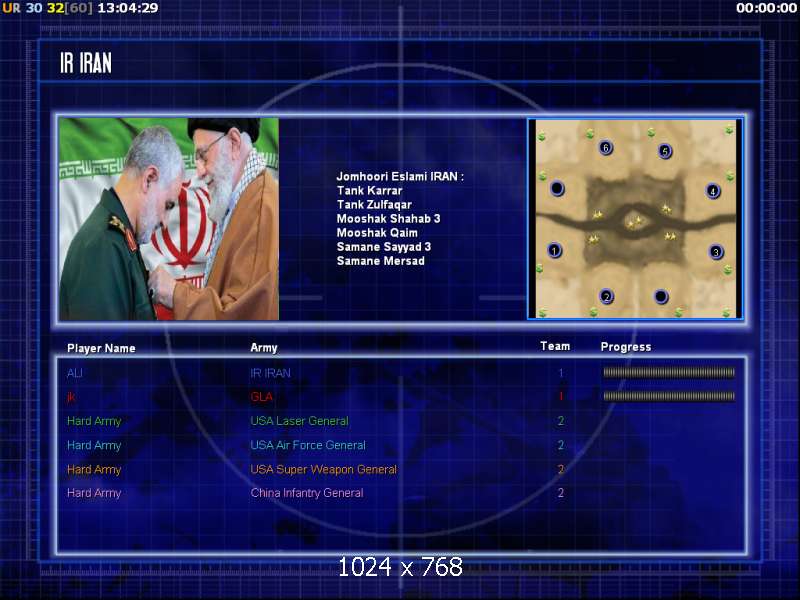Click the Army column header

[264, 348]
